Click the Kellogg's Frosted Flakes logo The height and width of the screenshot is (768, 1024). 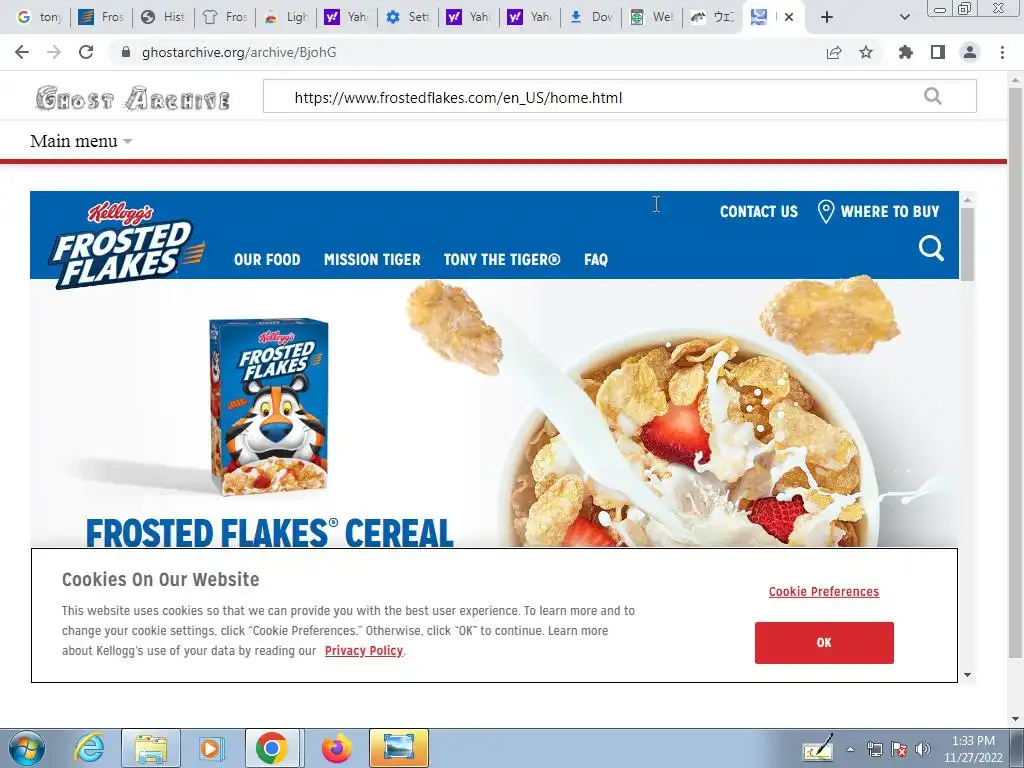click(127, 246)
